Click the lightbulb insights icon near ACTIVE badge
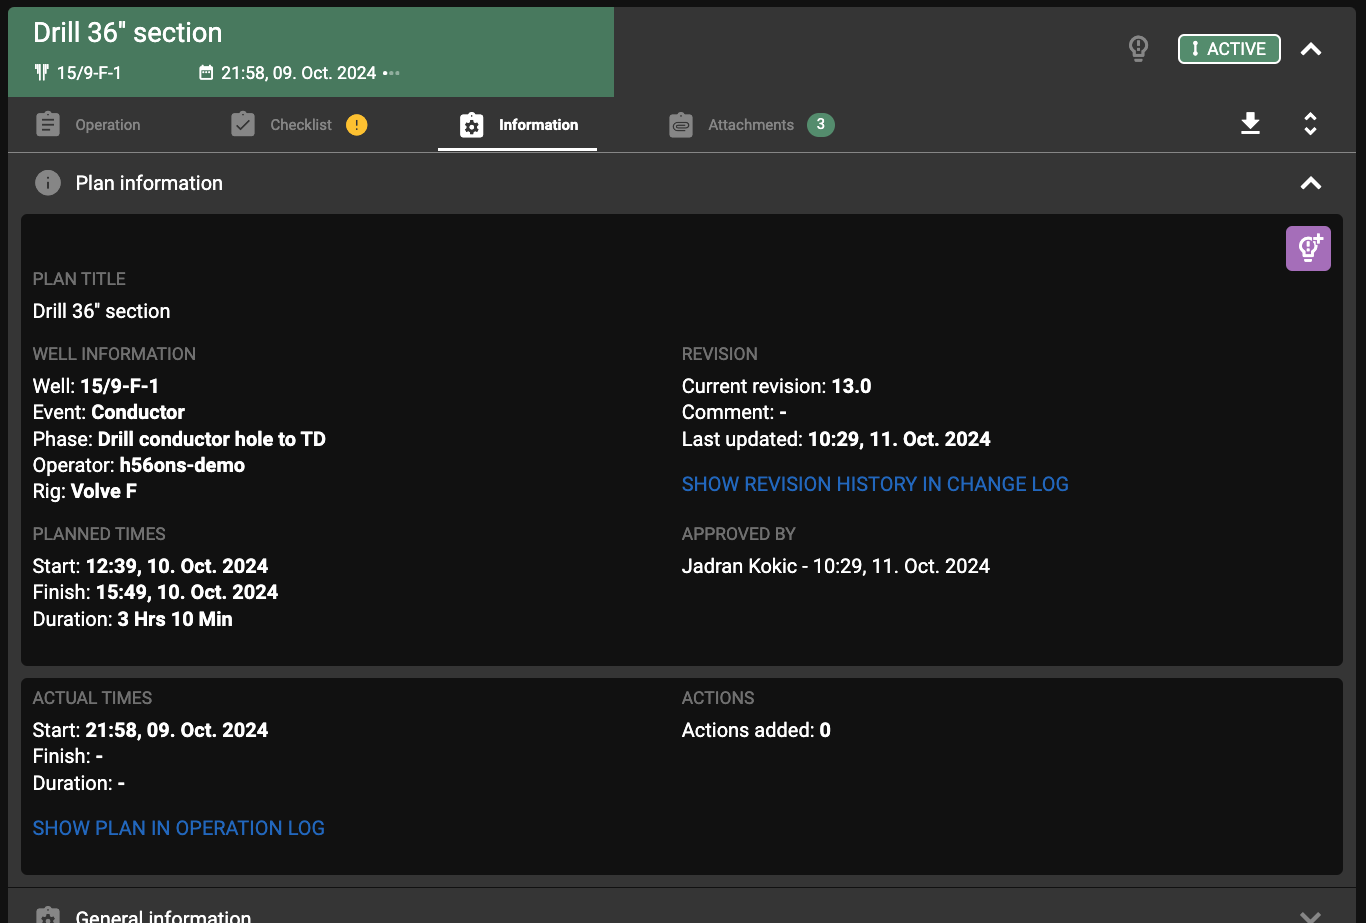This screenshot has height=923, width=1366. 1138,48
